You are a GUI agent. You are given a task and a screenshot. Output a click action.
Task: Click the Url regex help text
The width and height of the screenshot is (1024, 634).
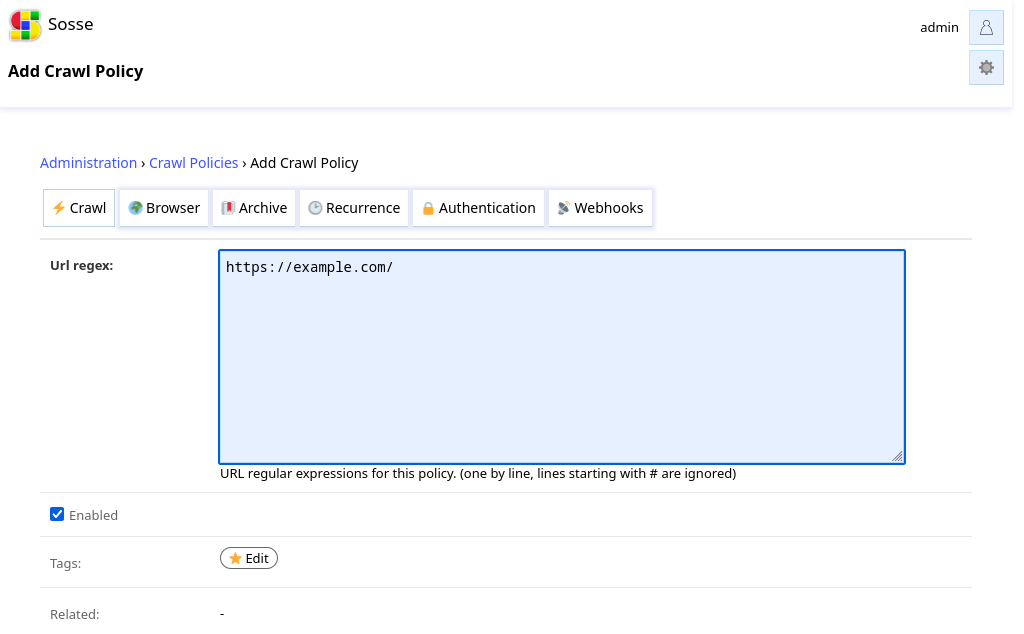[x=478, y=473]
